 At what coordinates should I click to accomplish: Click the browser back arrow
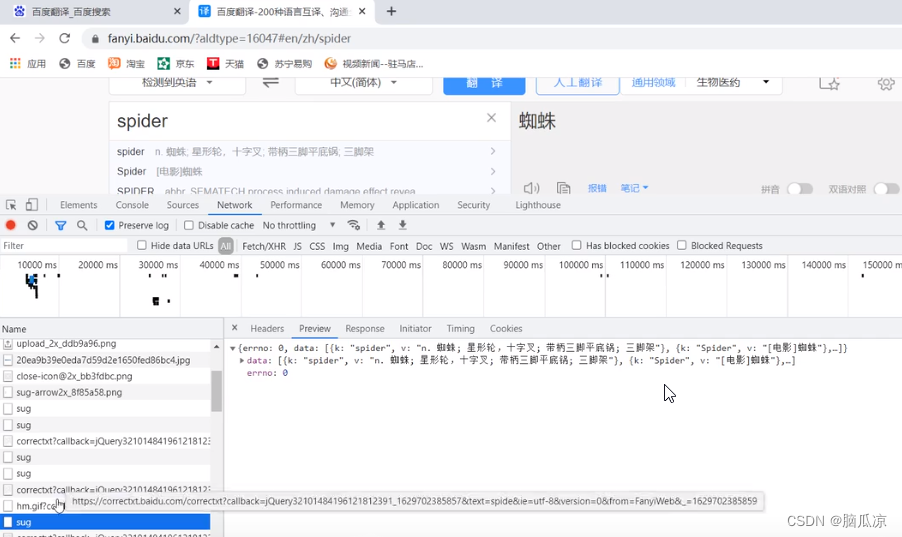click(x=15, y=38)
